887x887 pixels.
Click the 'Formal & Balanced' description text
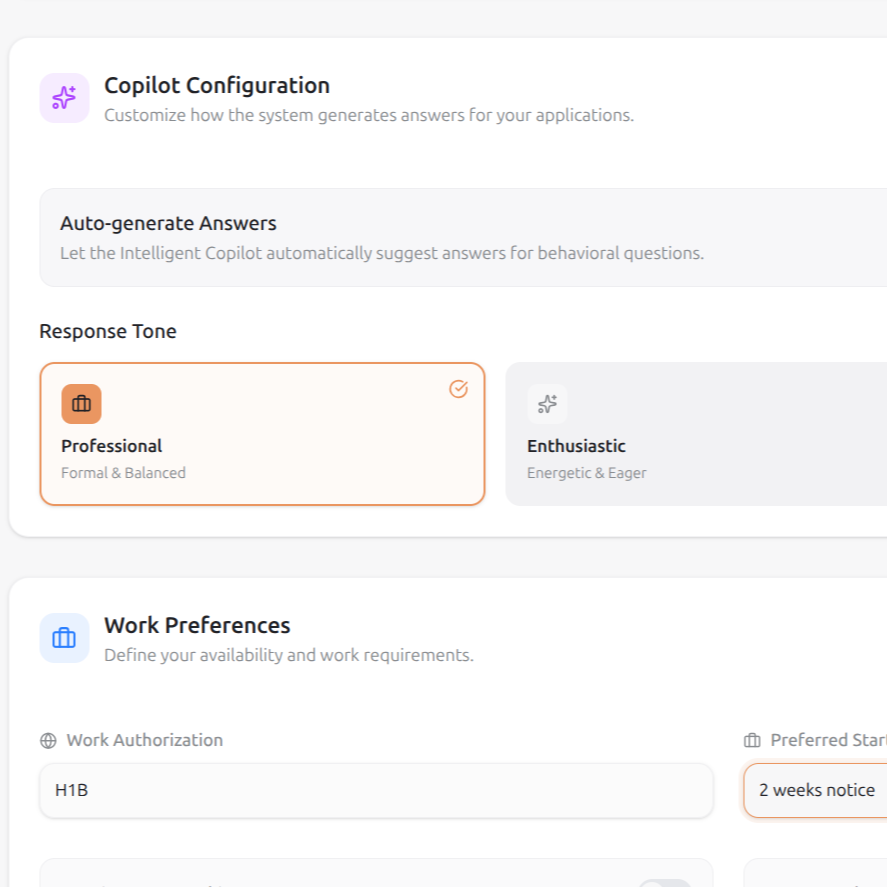[x=123, y=473]
